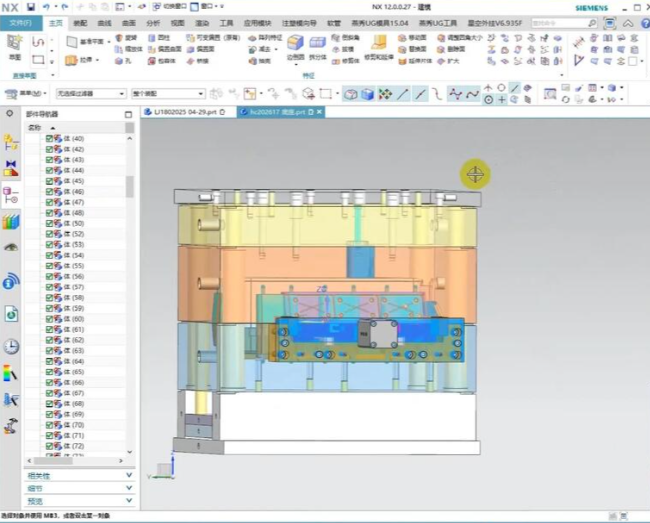Open the 文件(F) file menu
Screen dimensions: 650x523
tap(21, 23)
